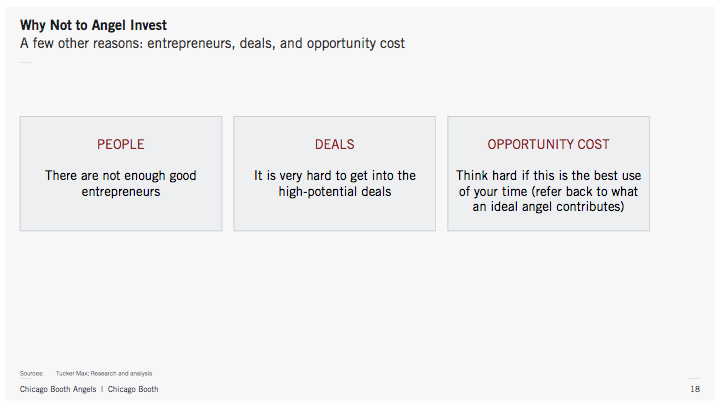The width and height of the screenshot is (720, 405).
Task: Click the Sources label in footer
Action: pos(31,373)
